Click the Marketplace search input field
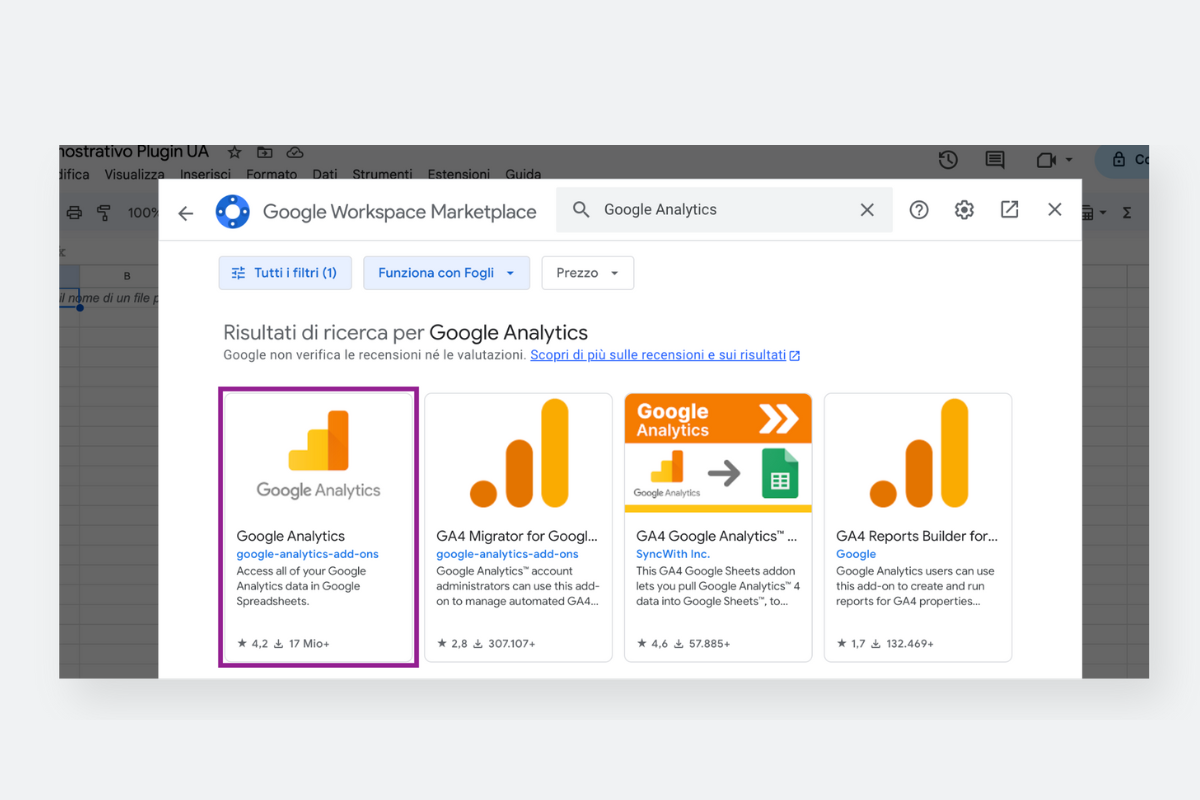 click(724, 210)
